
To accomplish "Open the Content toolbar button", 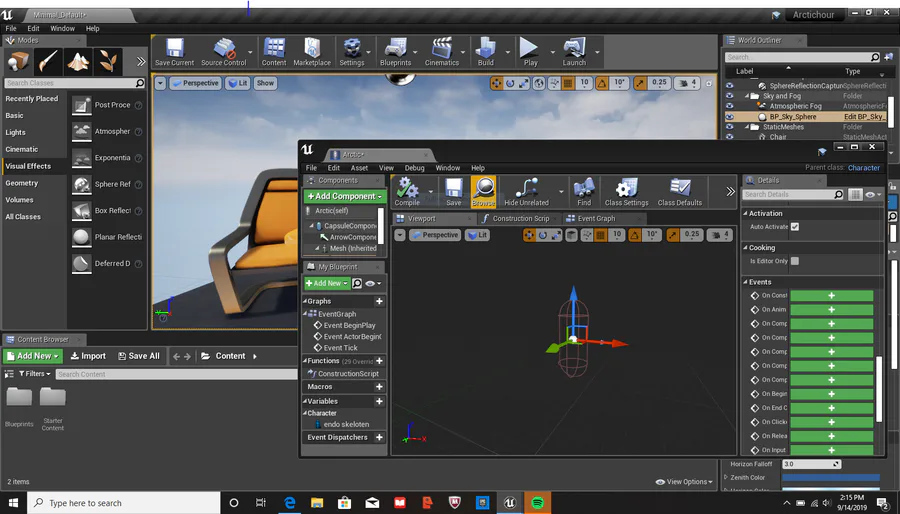I will pyautogui.click(x=274, y=52).
